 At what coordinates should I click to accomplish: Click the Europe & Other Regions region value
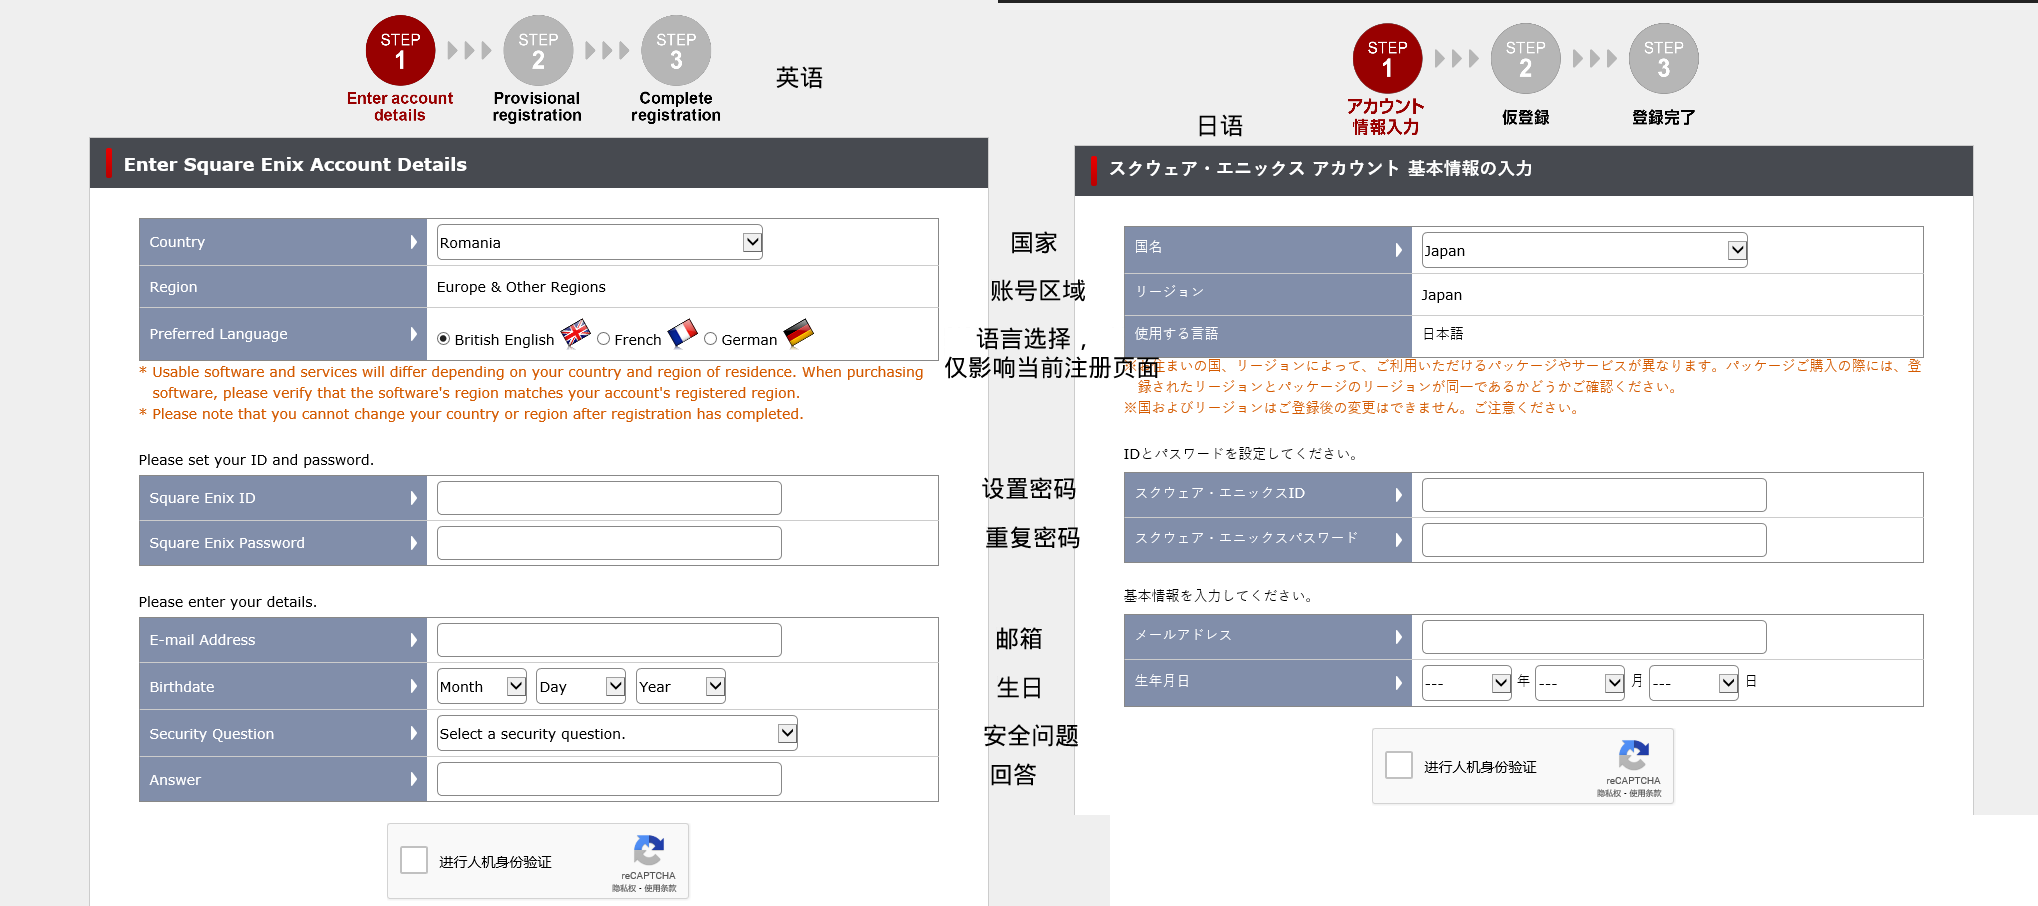(x=521, y=287)
